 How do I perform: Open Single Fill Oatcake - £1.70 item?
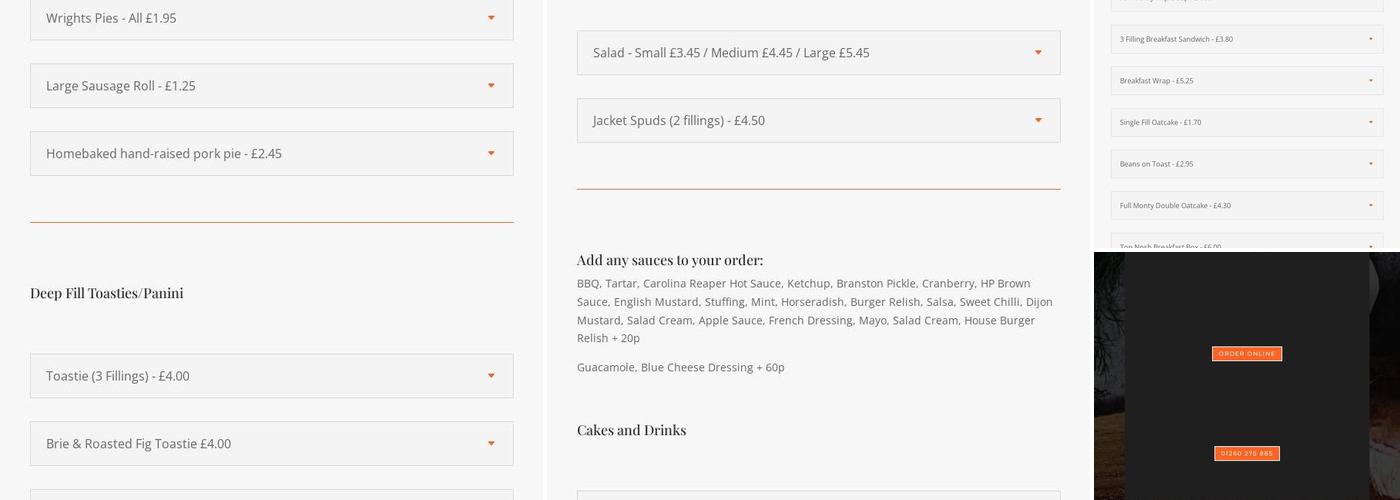(1246, 122)
